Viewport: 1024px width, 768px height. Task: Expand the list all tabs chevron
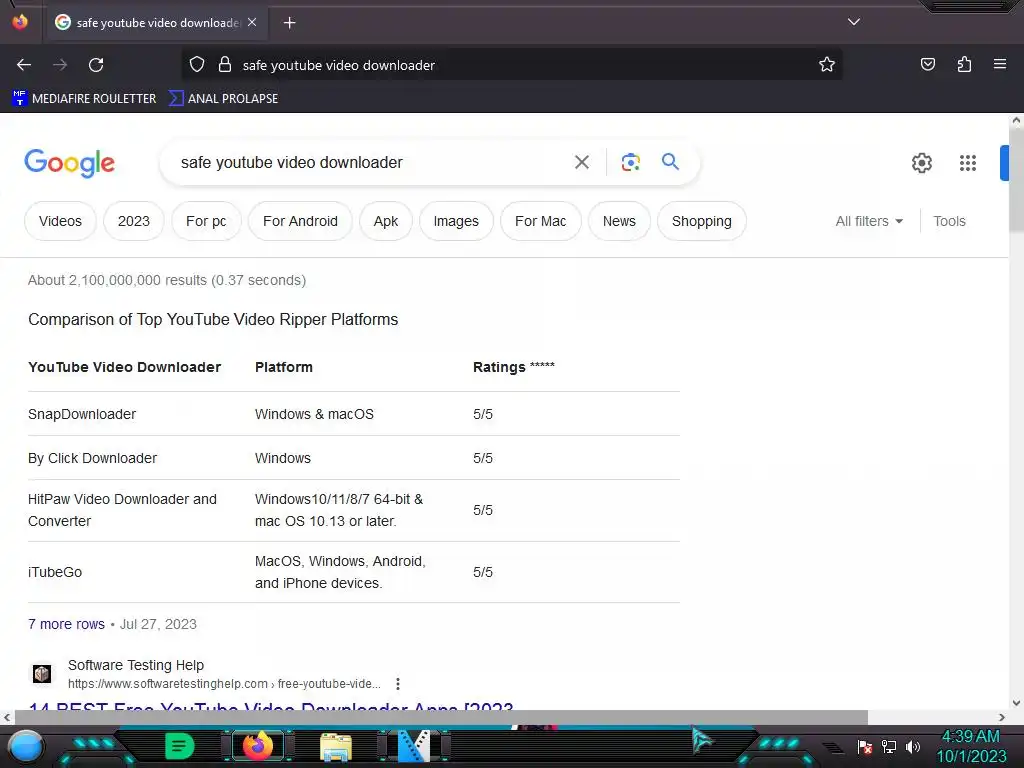(854, 22)
